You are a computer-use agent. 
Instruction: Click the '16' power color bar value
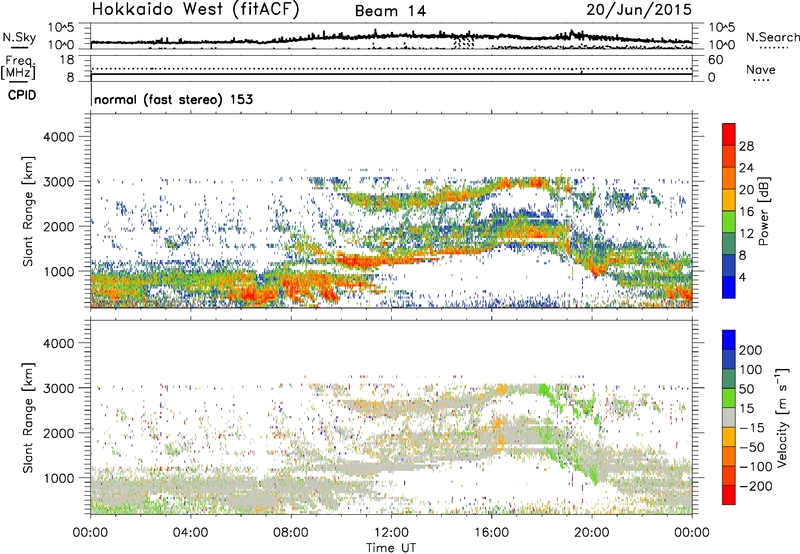tap(746, 212)
